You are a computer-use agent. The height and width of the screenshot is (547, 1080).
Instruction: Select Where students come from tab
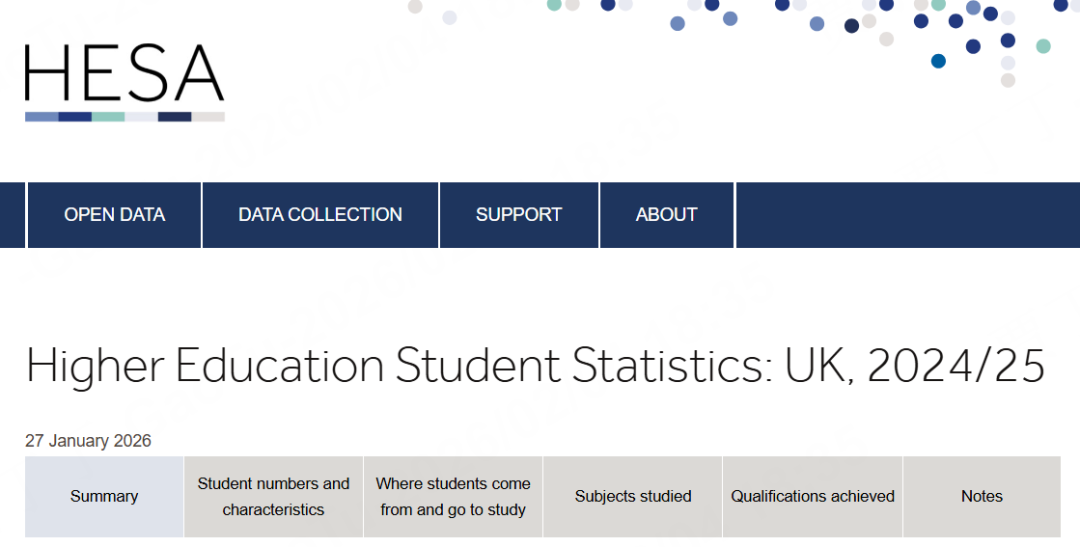453,497
